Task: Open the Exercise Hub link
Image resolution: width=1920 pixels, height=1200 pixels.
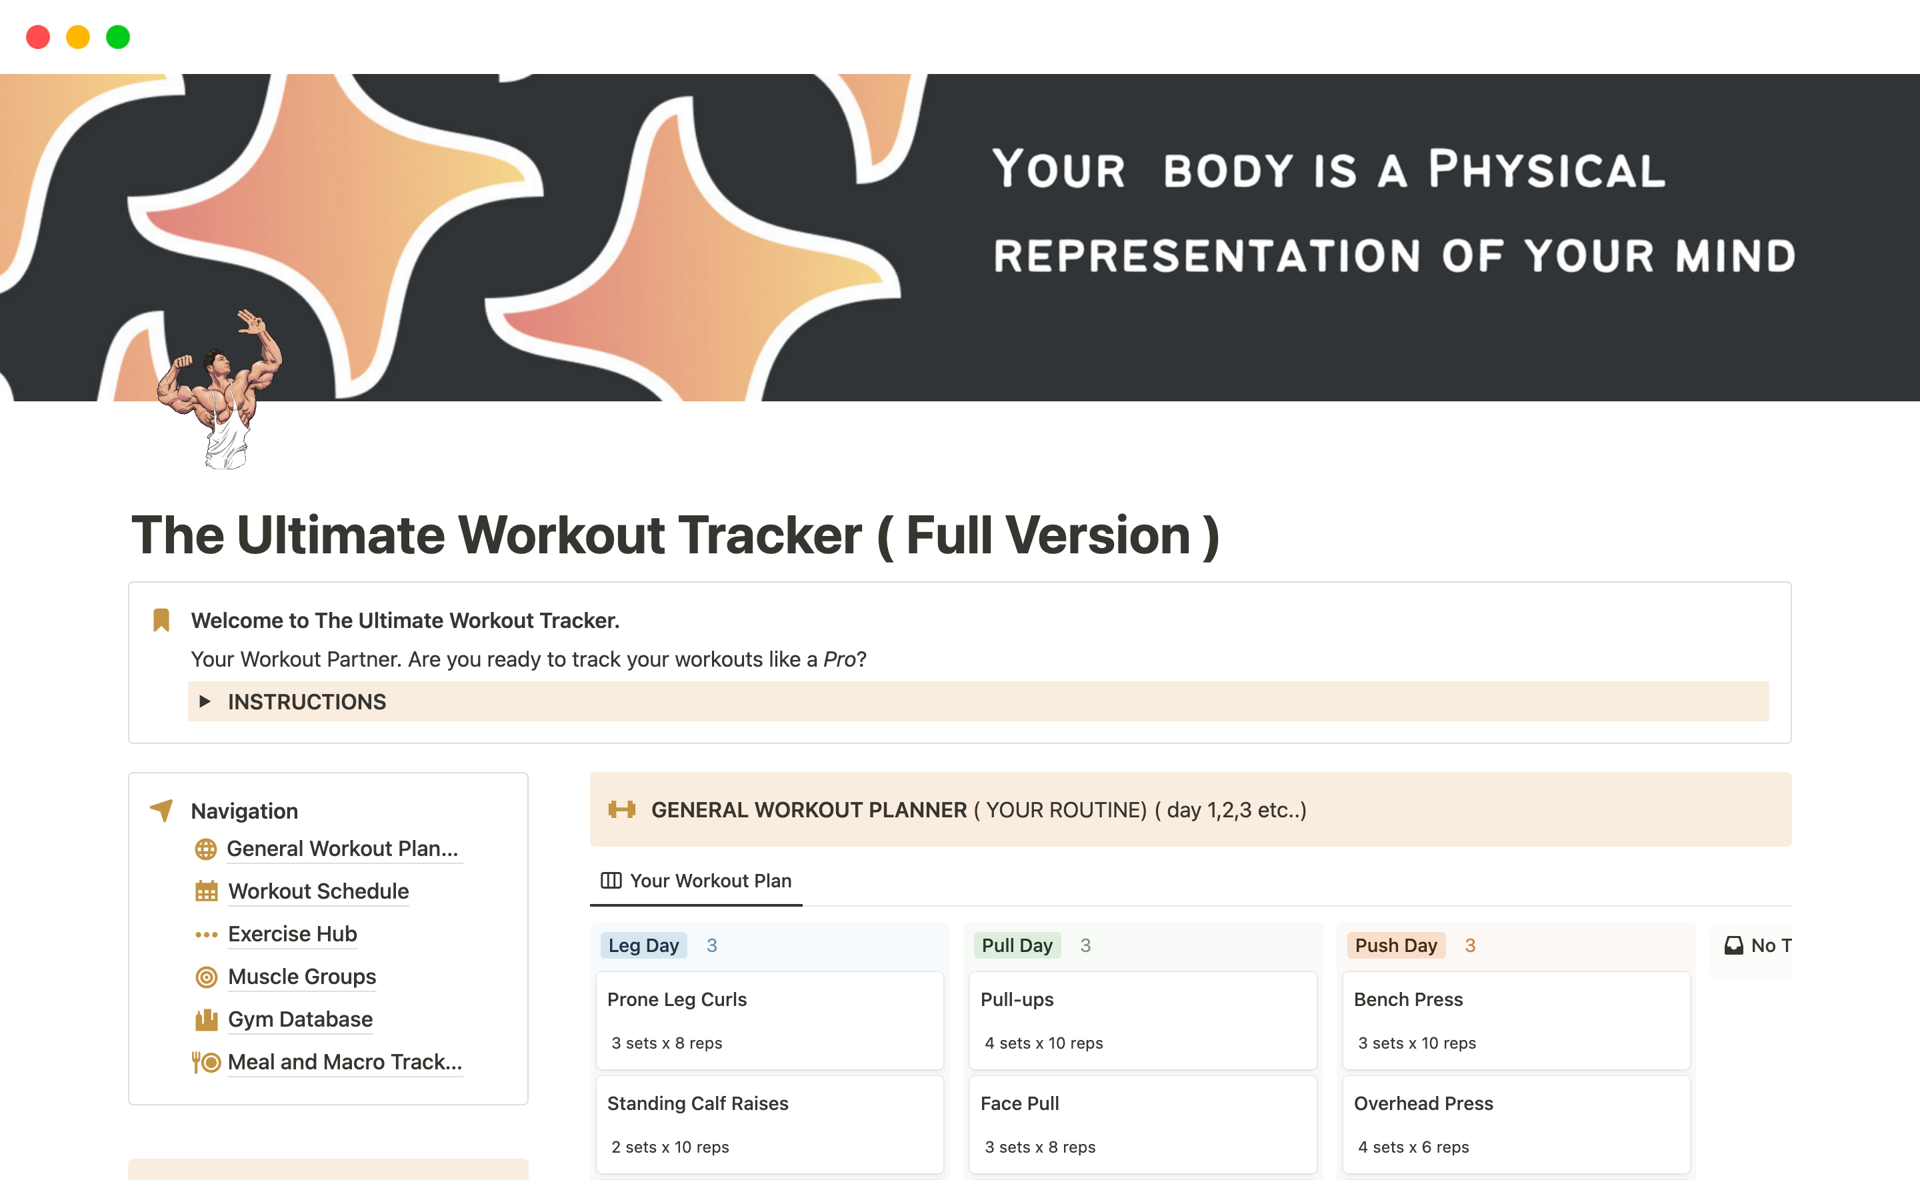Action: pyautogui.click(x=292, y=934)
